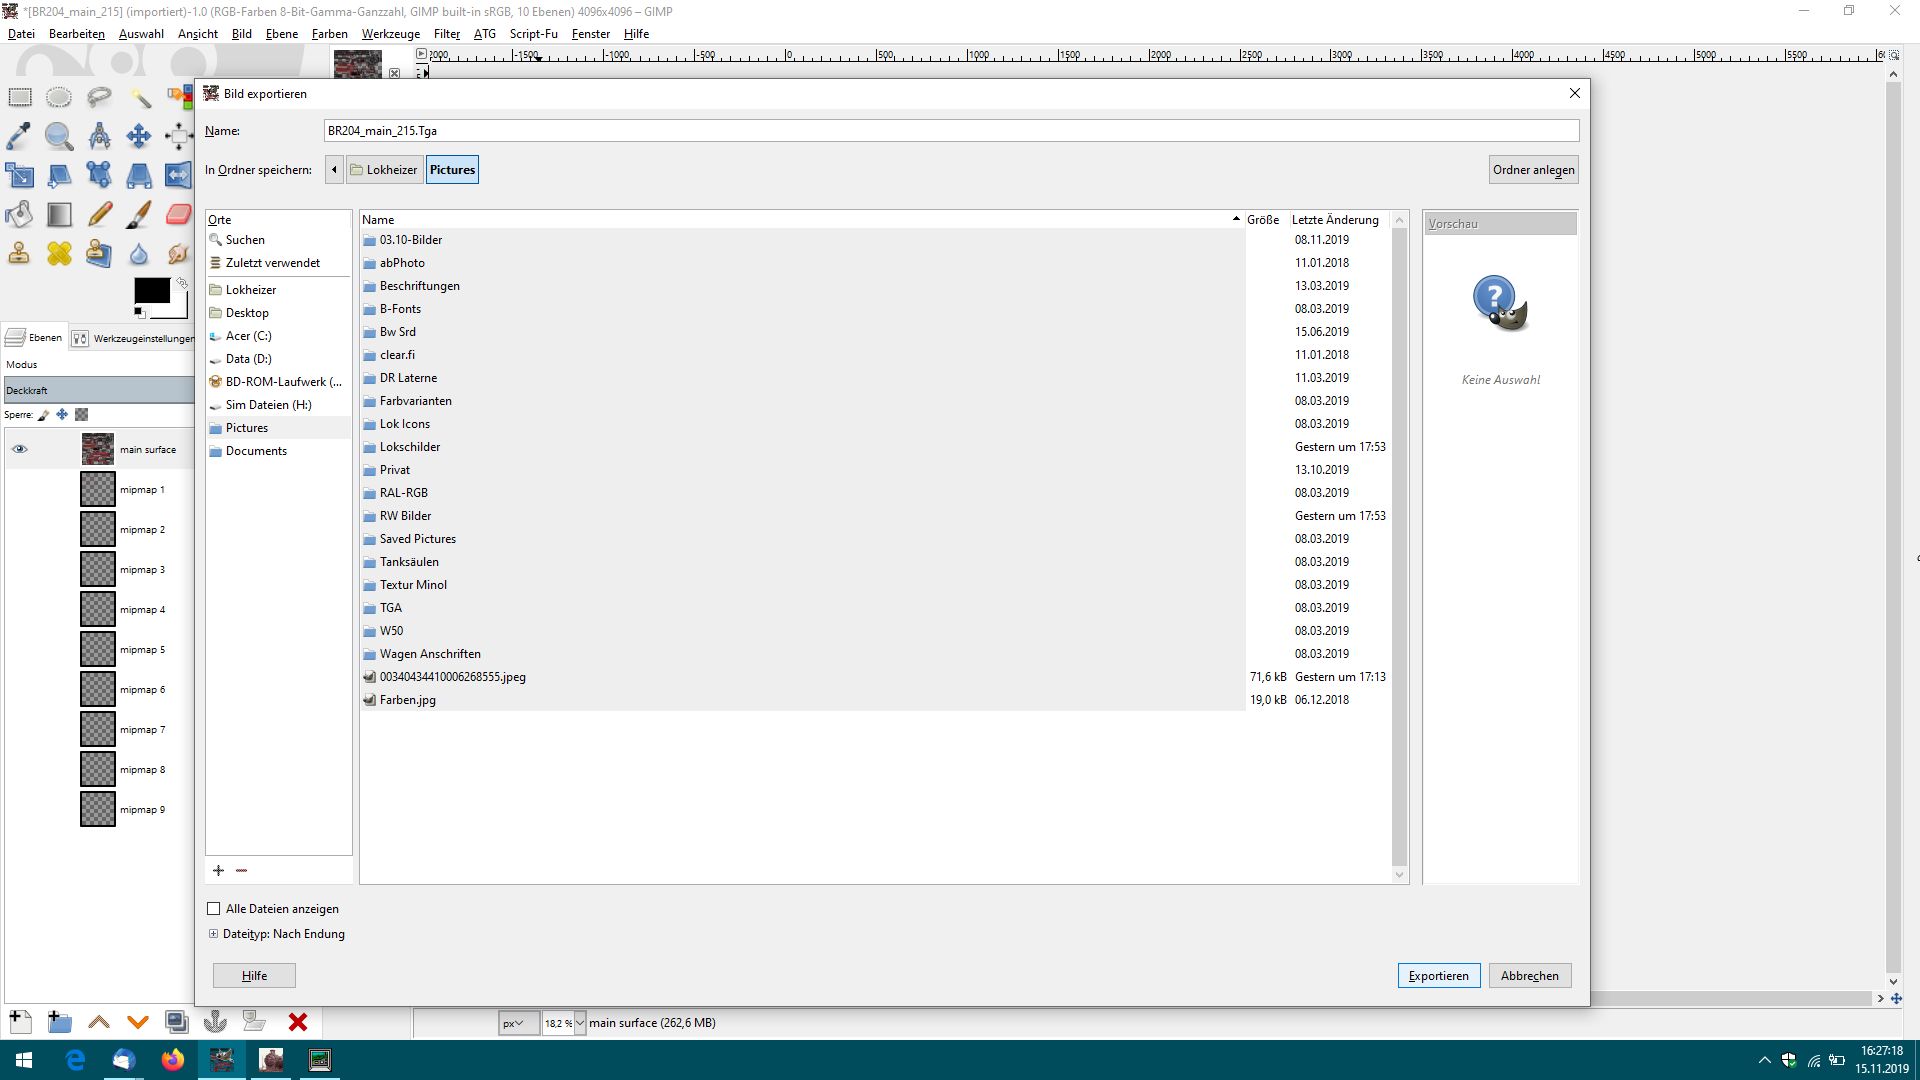This screenshot has width=1920, height=1080.
Task: Enable 'Alle Dateien anzeigen' checkbox
Action: [213, 909]
